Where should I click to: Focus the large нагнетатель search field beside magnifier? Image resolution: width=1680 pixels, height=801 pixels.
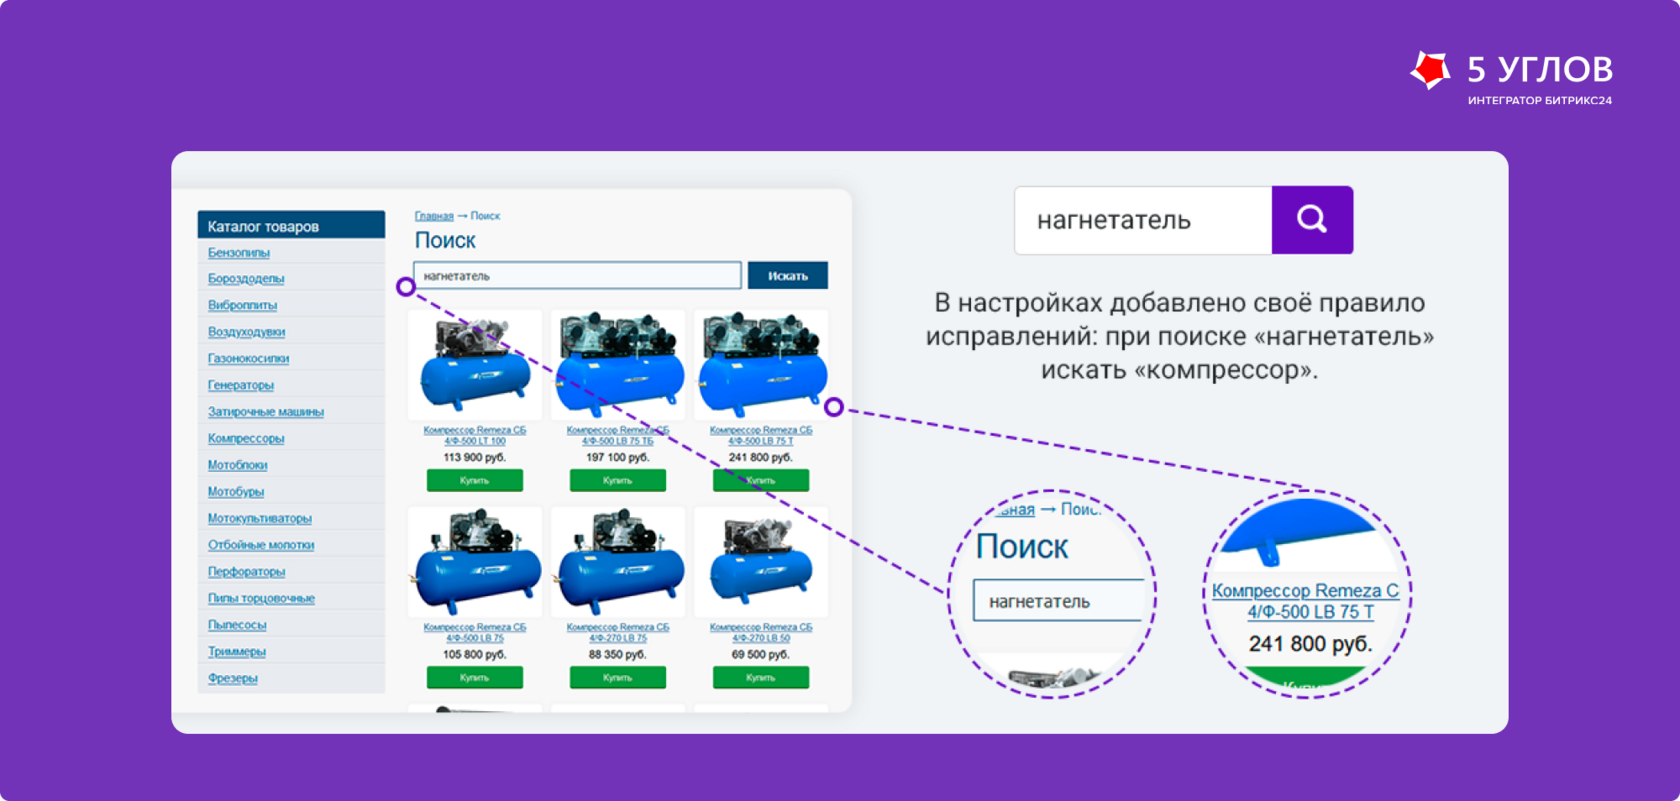click(x=1143, y=220)
